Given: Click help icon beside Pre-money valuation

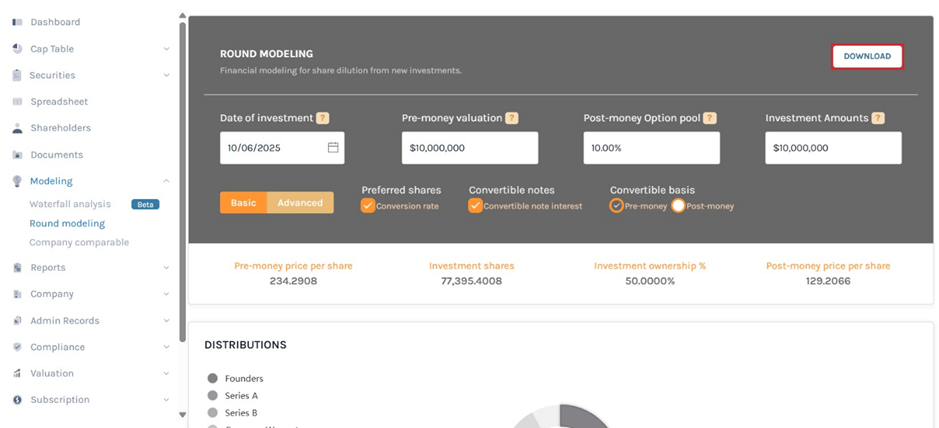Looking at the screenshot, I should point(511,118).
